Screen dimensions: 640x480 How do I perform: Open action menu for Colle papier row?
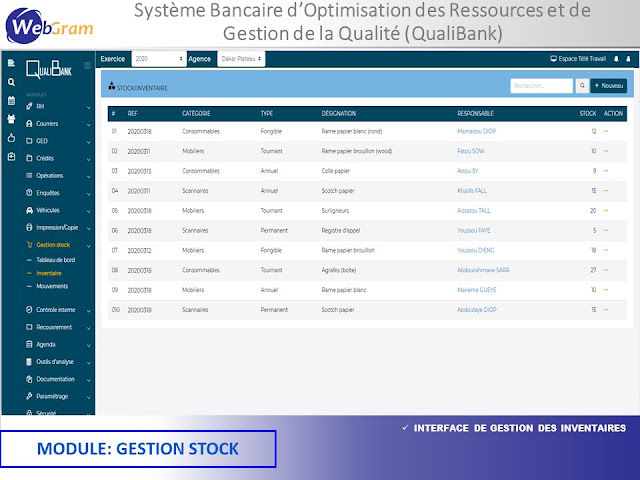[x=606, y=171]
